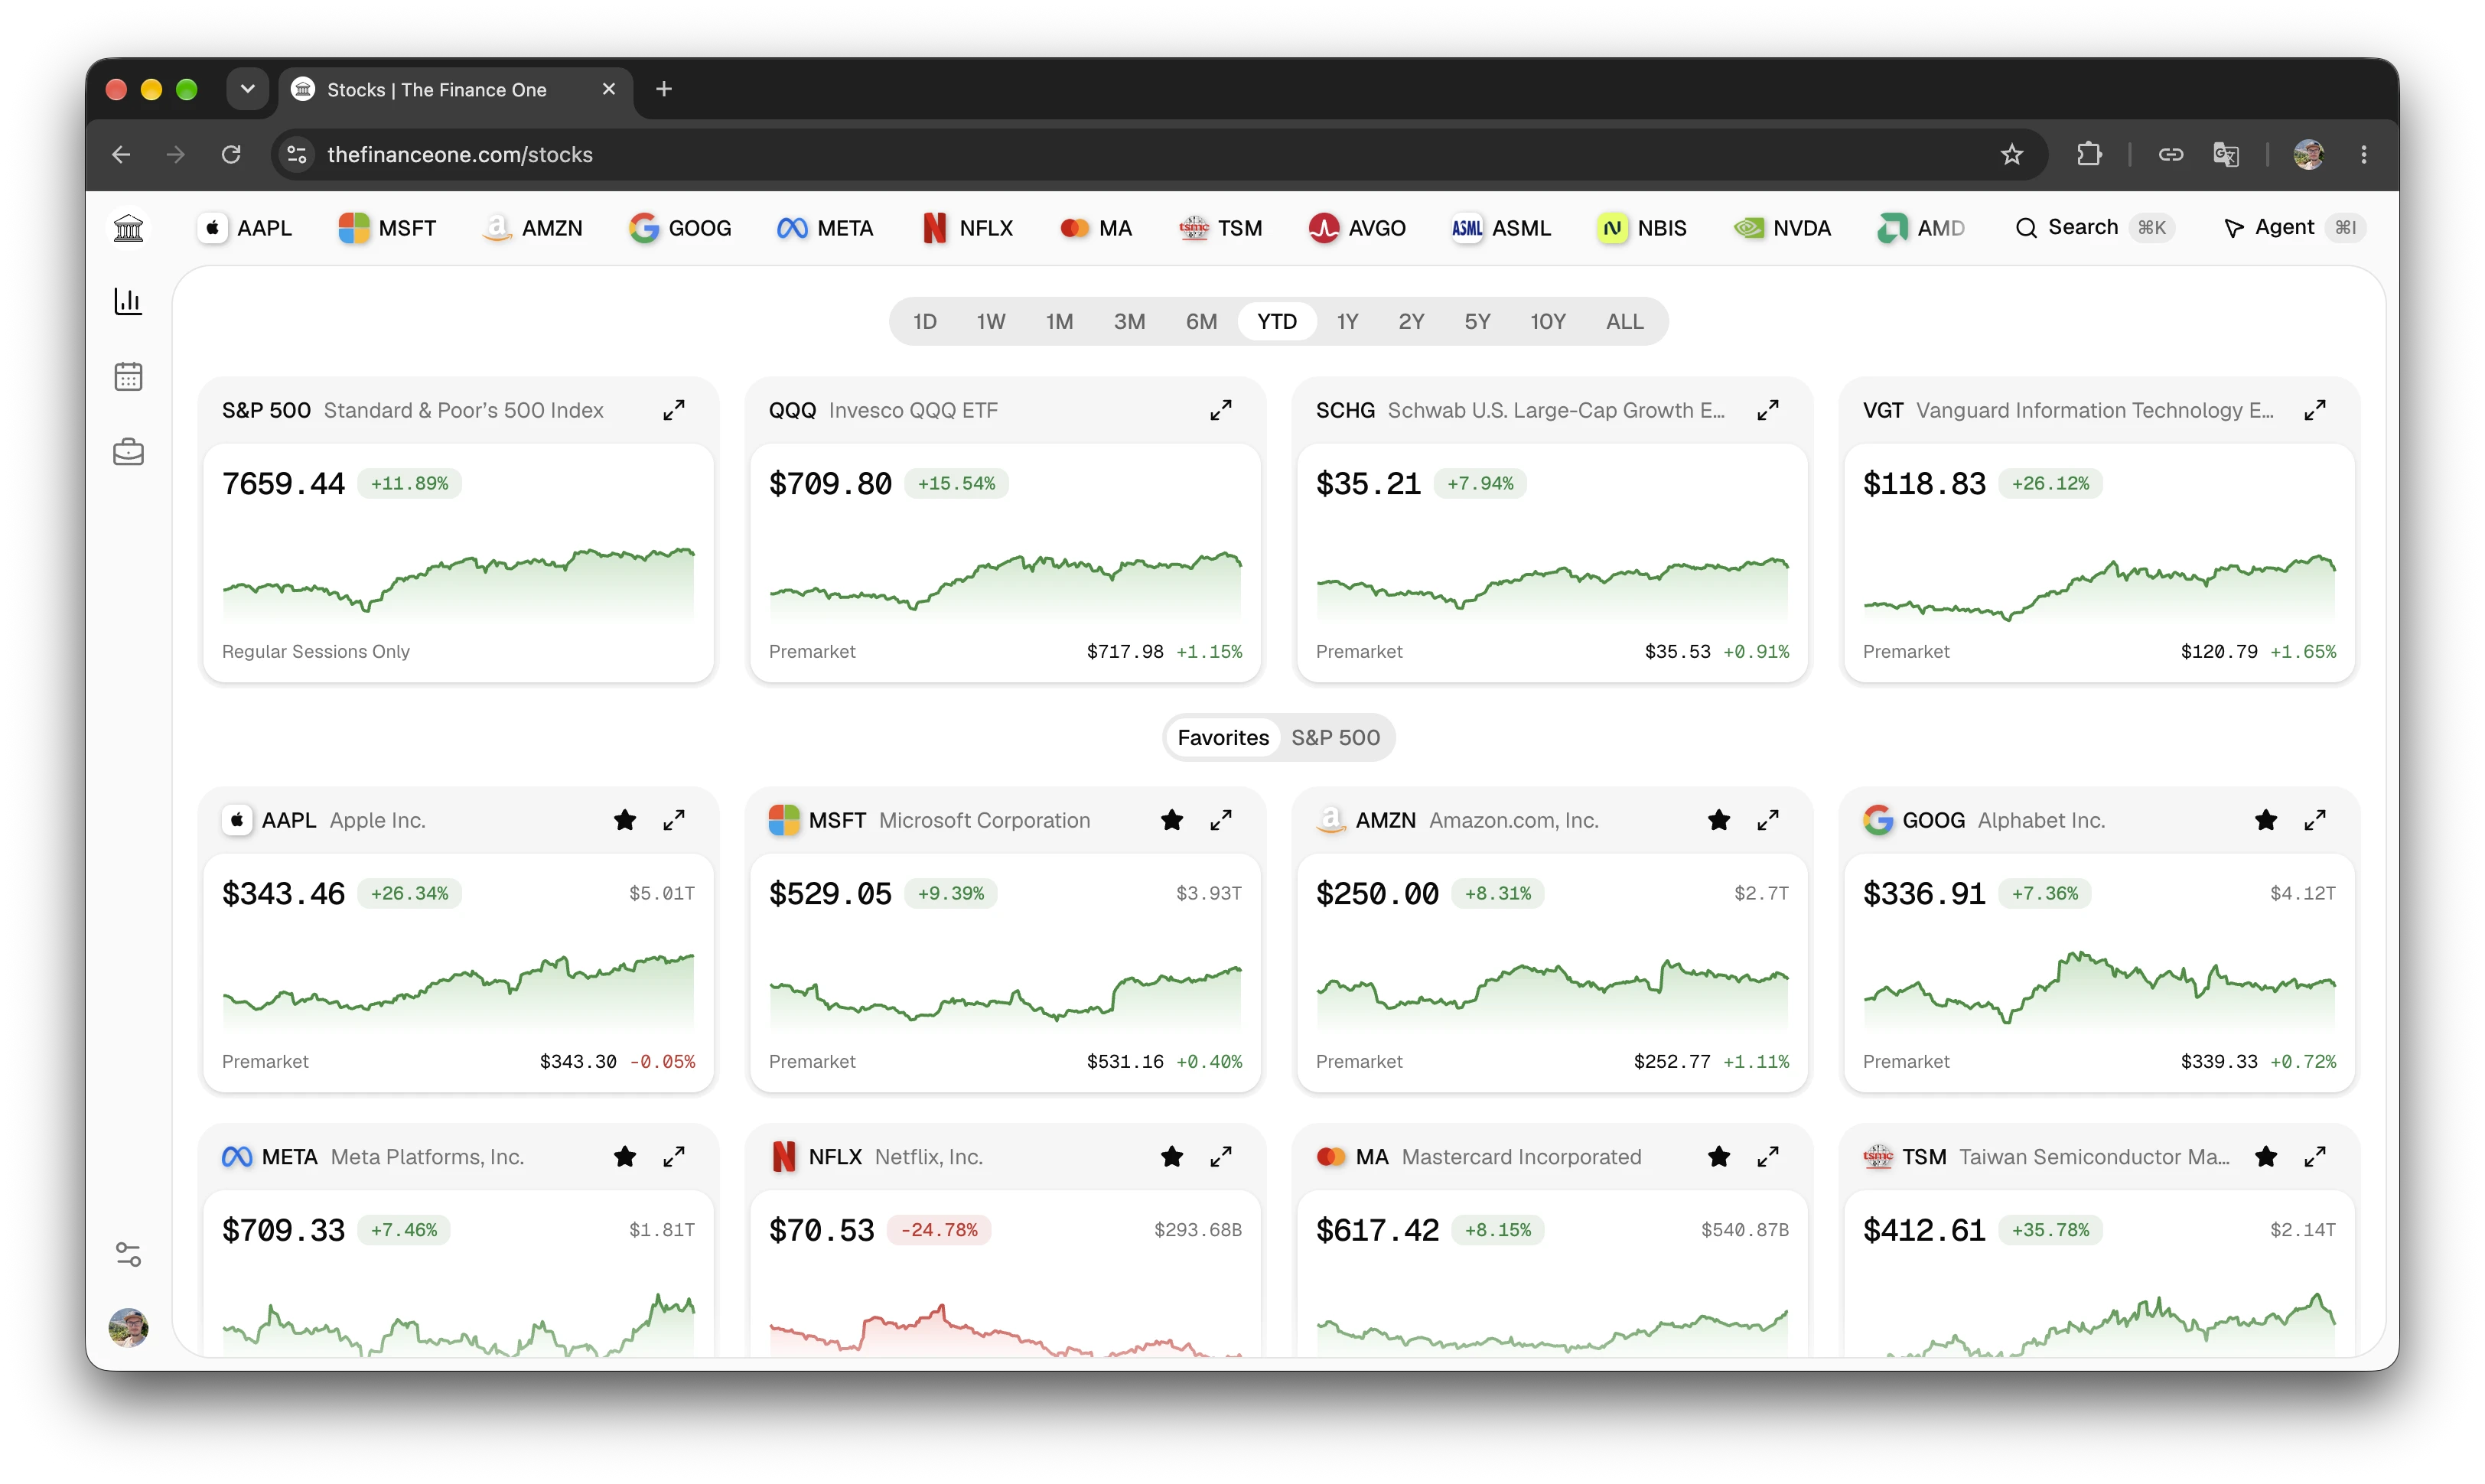Image resolution: width=2485 pixels, height=1484 pixels.
Task: Switch the list to S&P 500
Action: pyautogui.click(x=1335, y=738)
